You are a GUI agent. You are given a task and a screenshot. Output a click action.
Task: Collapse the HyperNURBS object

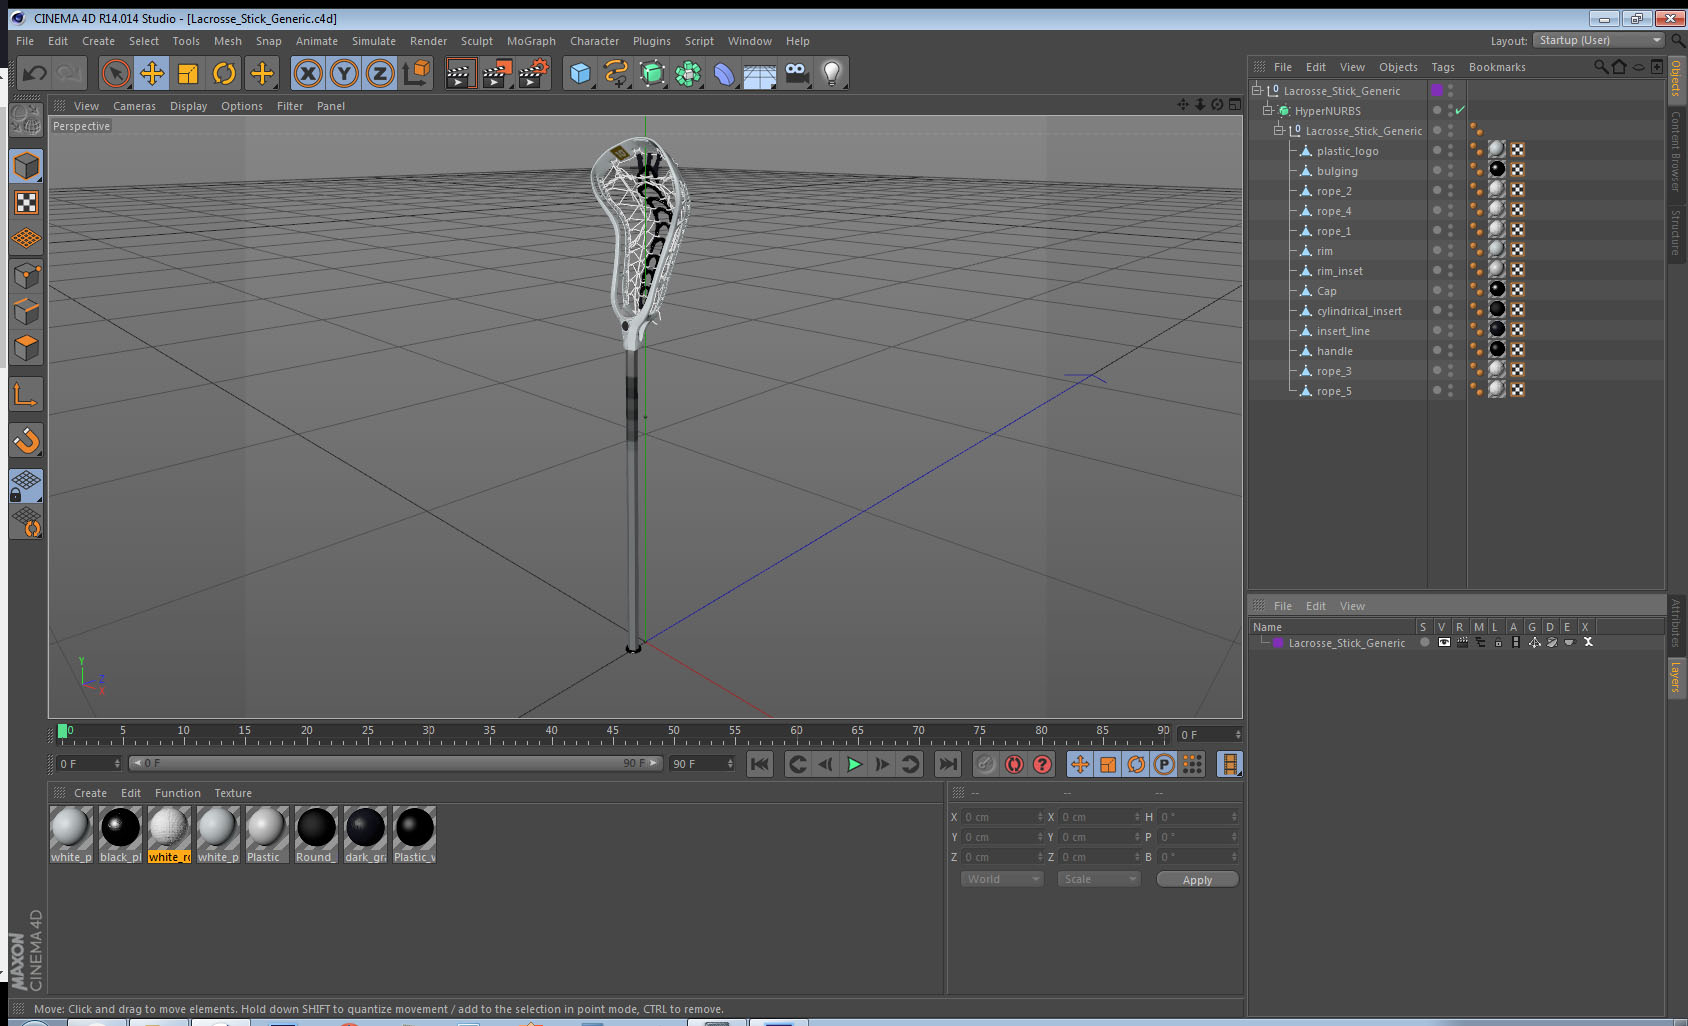click(1267, 110)
